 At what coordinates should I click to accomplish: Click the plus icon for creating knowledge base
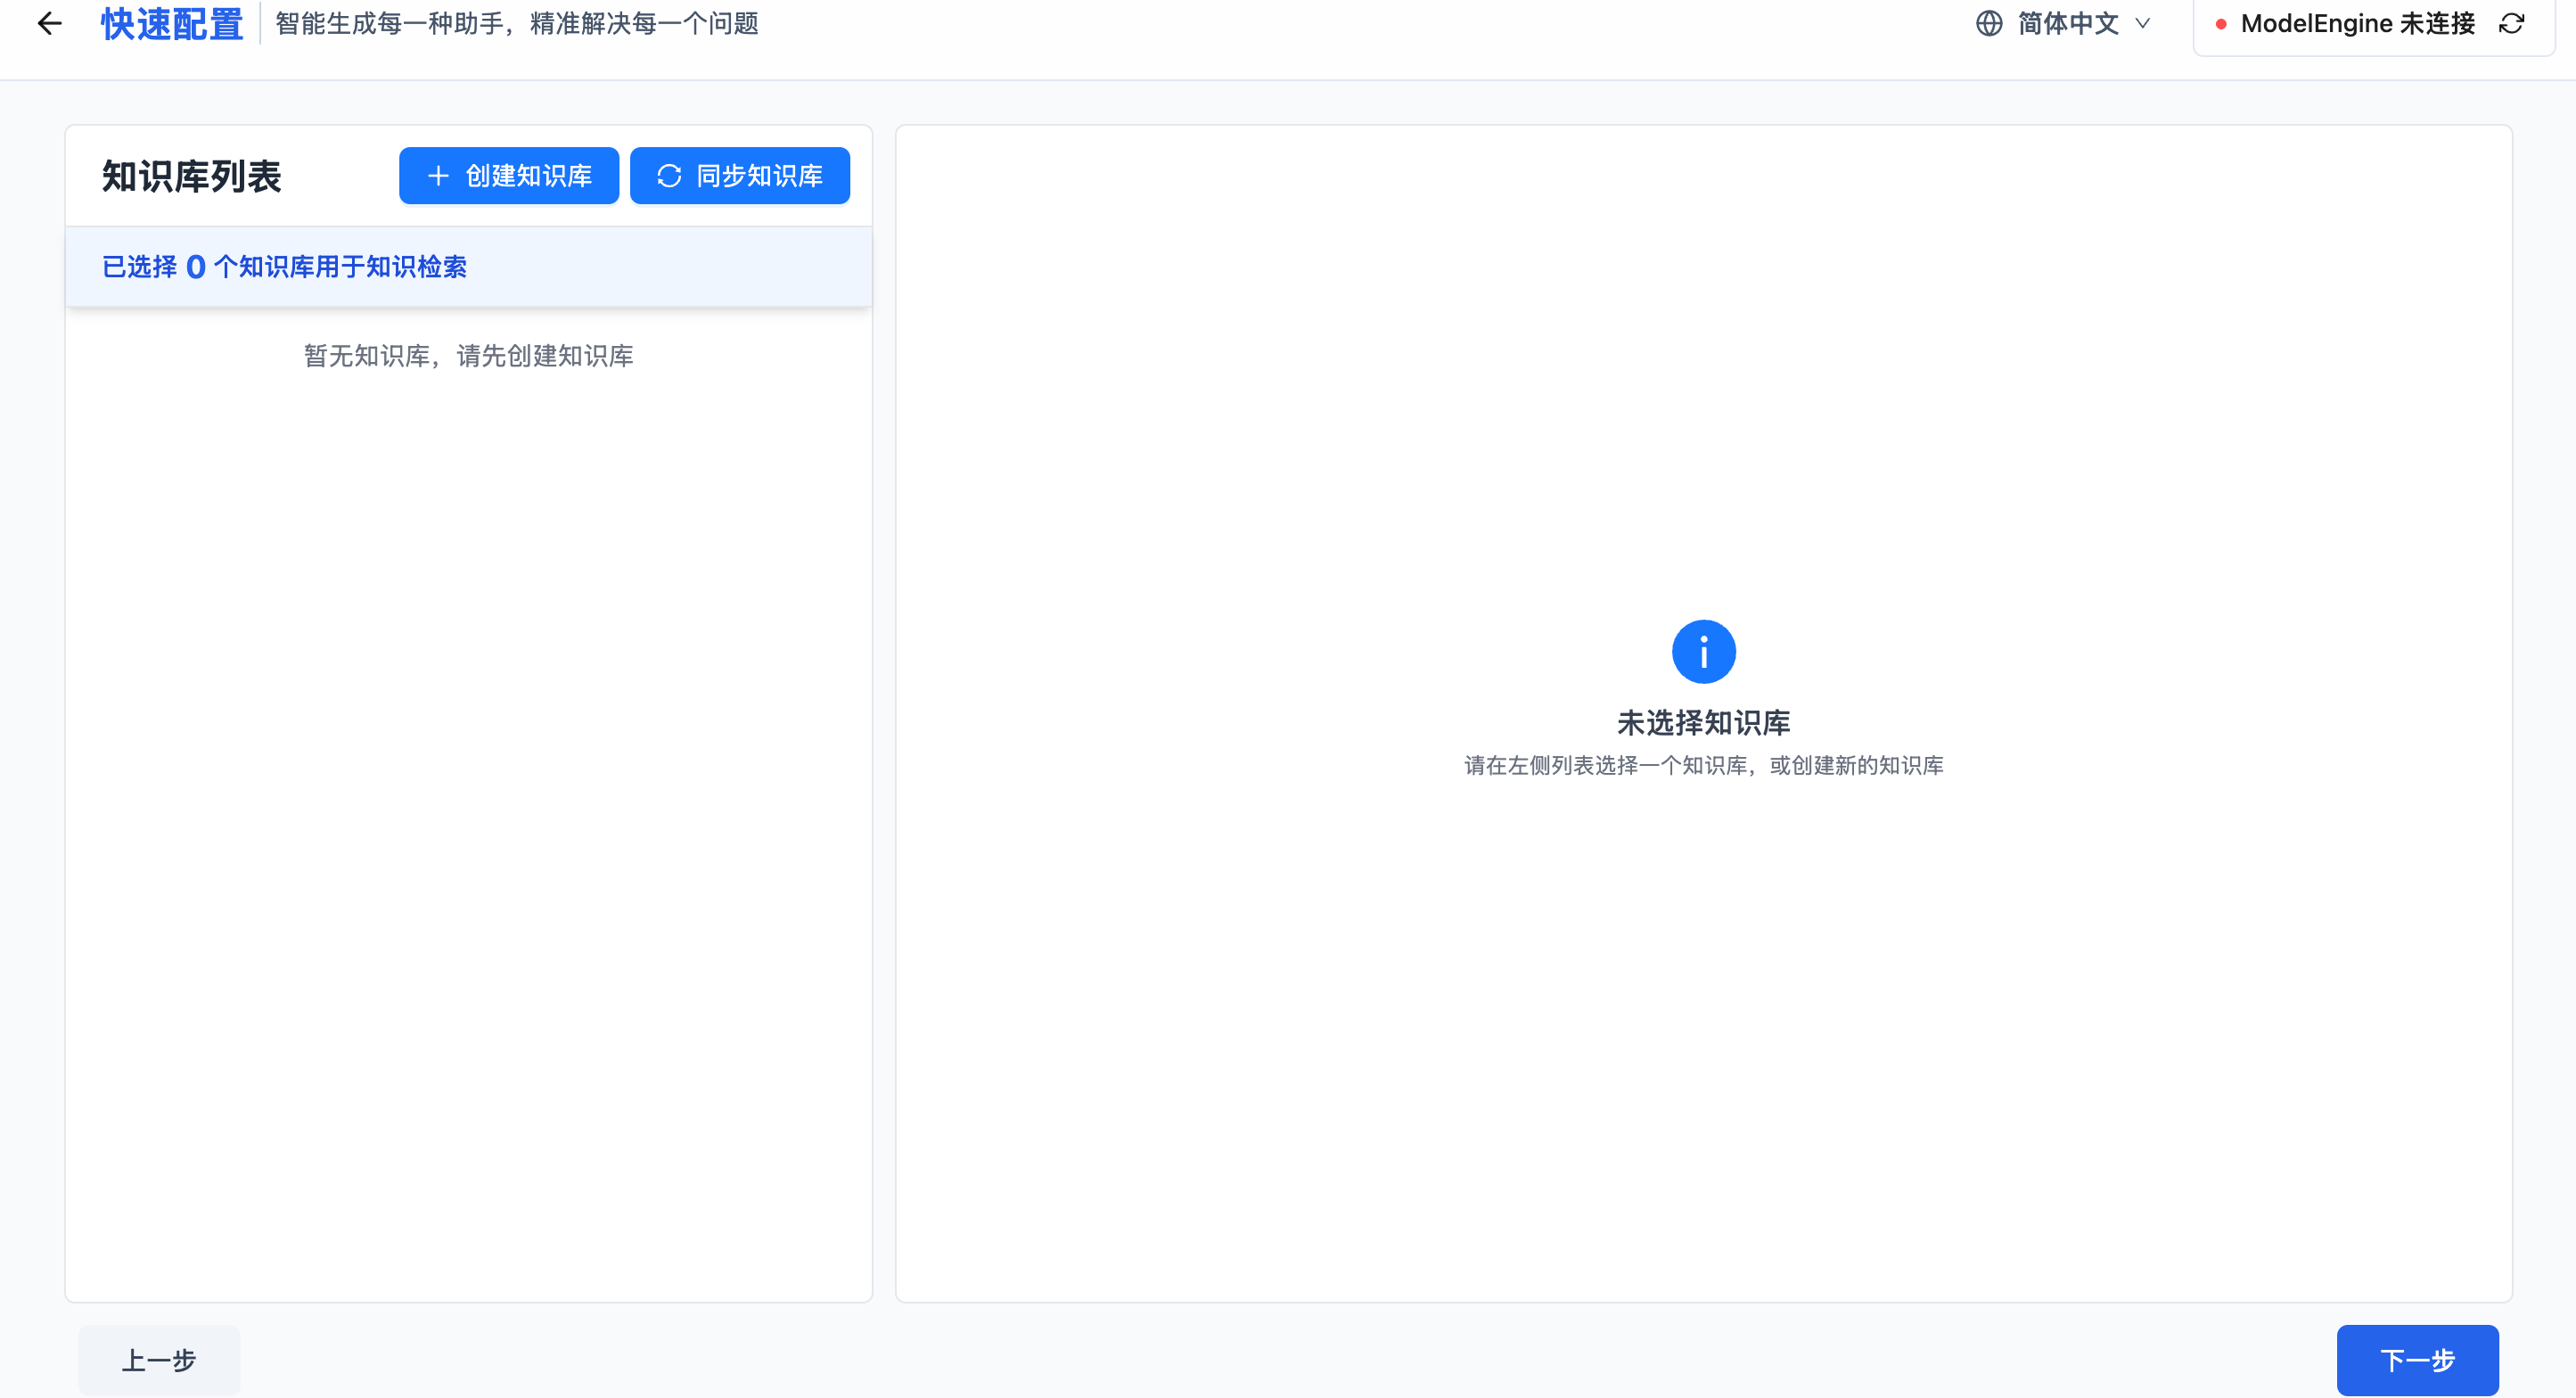pos(438,176)
